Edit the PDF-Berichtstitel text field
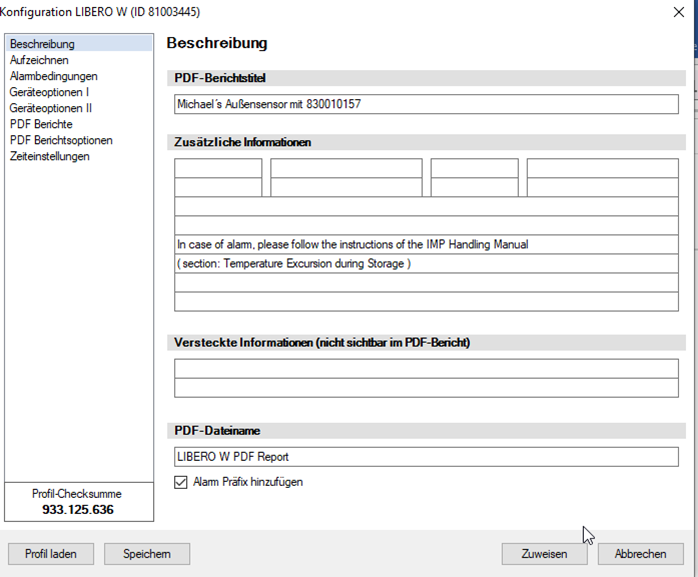 point(426,104)
